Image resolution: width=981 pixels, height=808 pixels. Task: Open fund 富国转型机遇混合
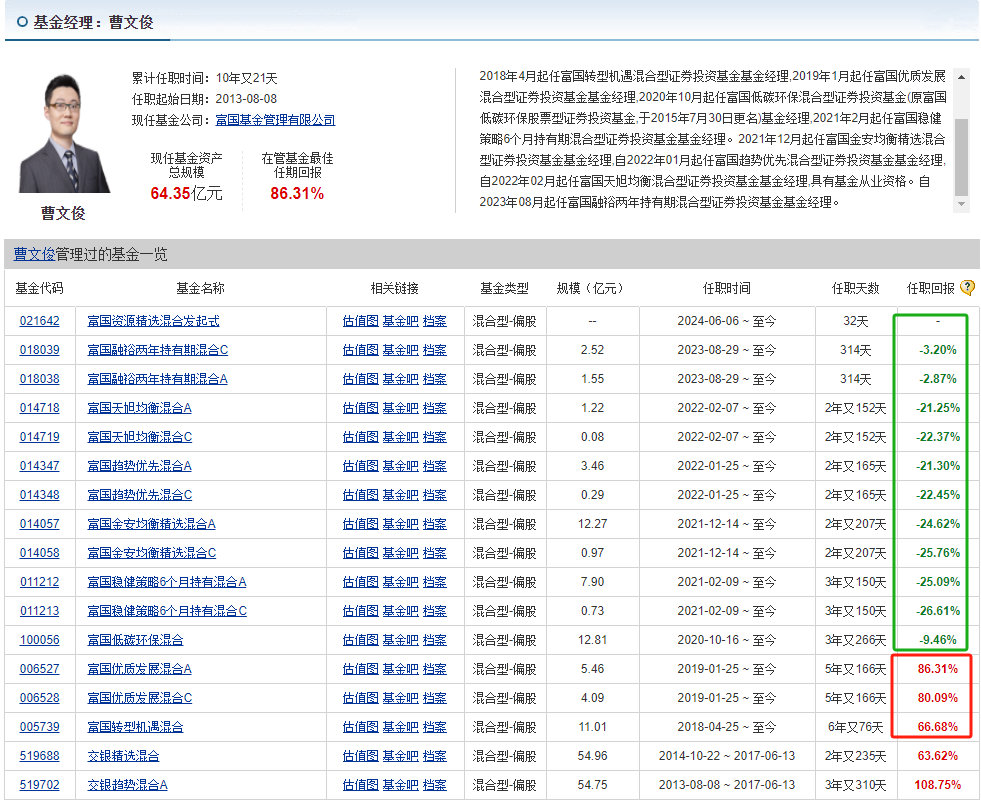(135, 727)
